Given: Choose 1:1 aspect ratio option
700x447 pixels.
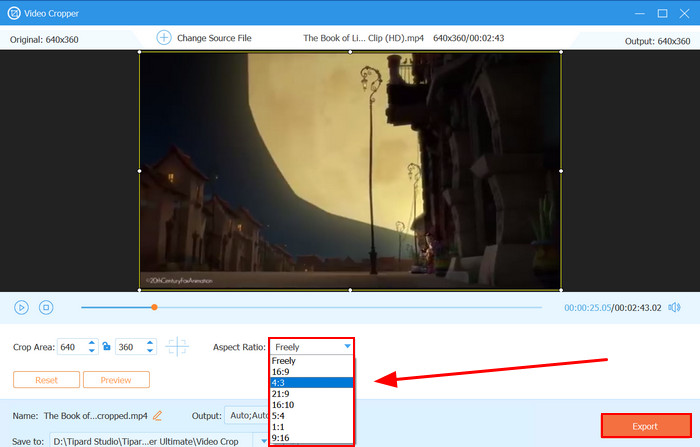Looking at the screenshot, I should coord(312,427).
